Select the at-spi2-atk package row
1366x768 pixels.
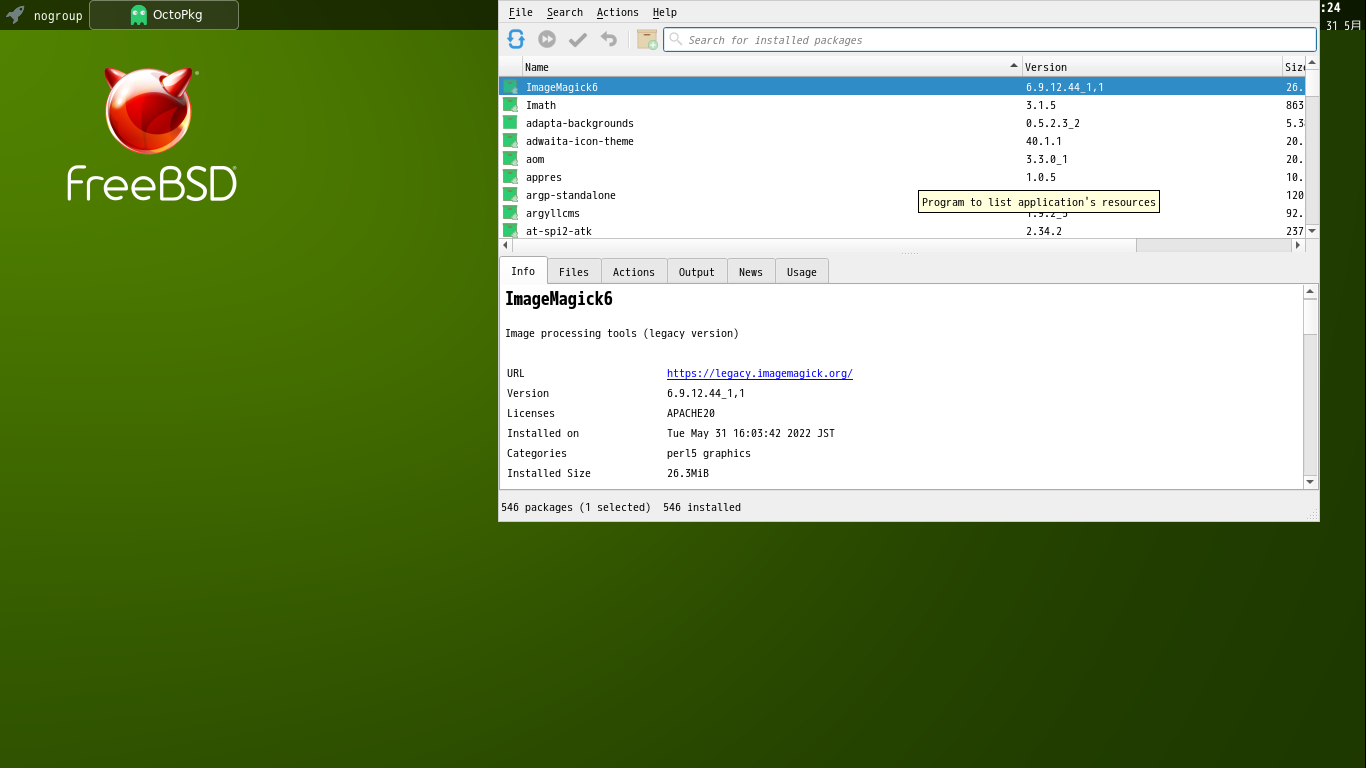click(902, 231)
